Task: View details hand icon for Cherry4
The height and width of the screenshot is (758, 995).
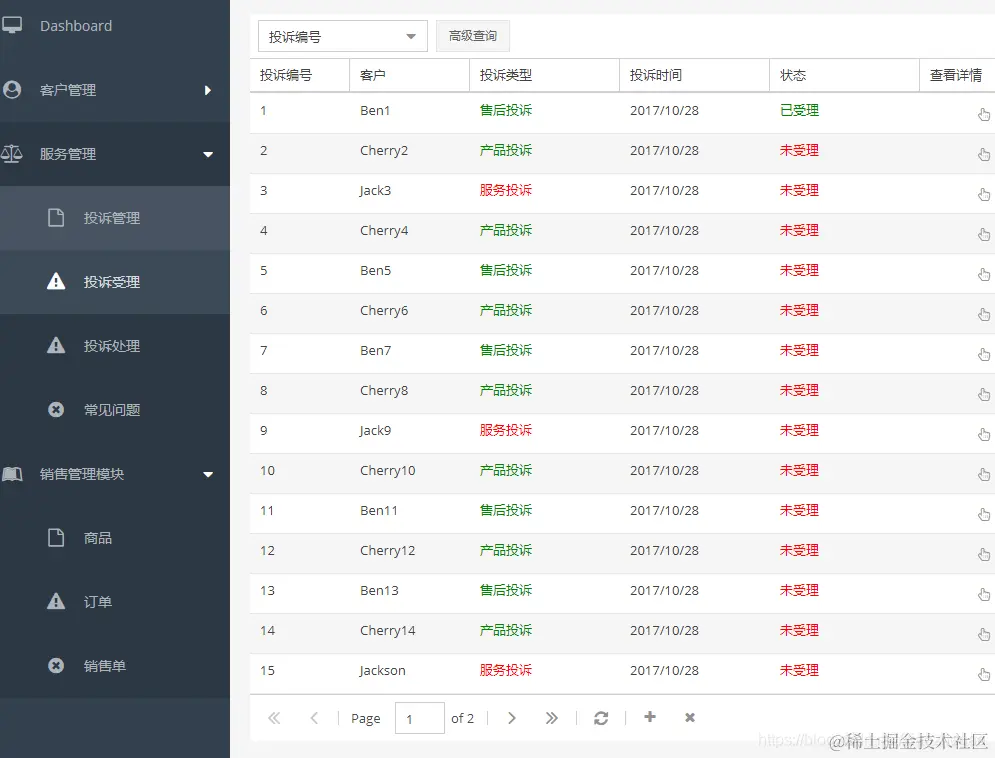Action: click(984, 234)
